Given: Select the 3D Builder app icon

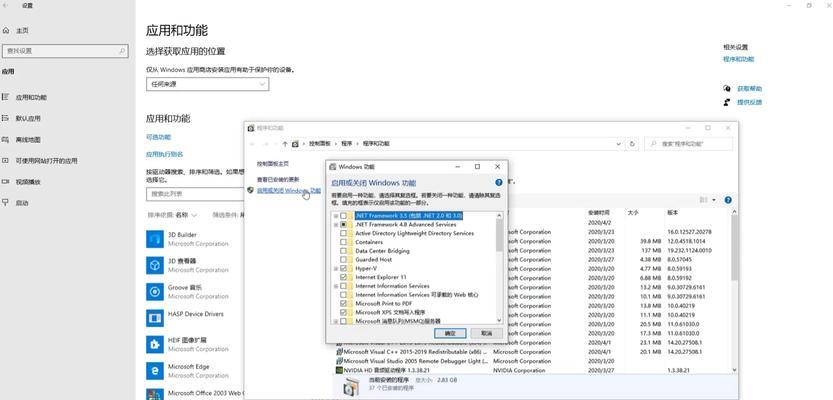Looking at the screenshot, I should (x=155, y=239).
